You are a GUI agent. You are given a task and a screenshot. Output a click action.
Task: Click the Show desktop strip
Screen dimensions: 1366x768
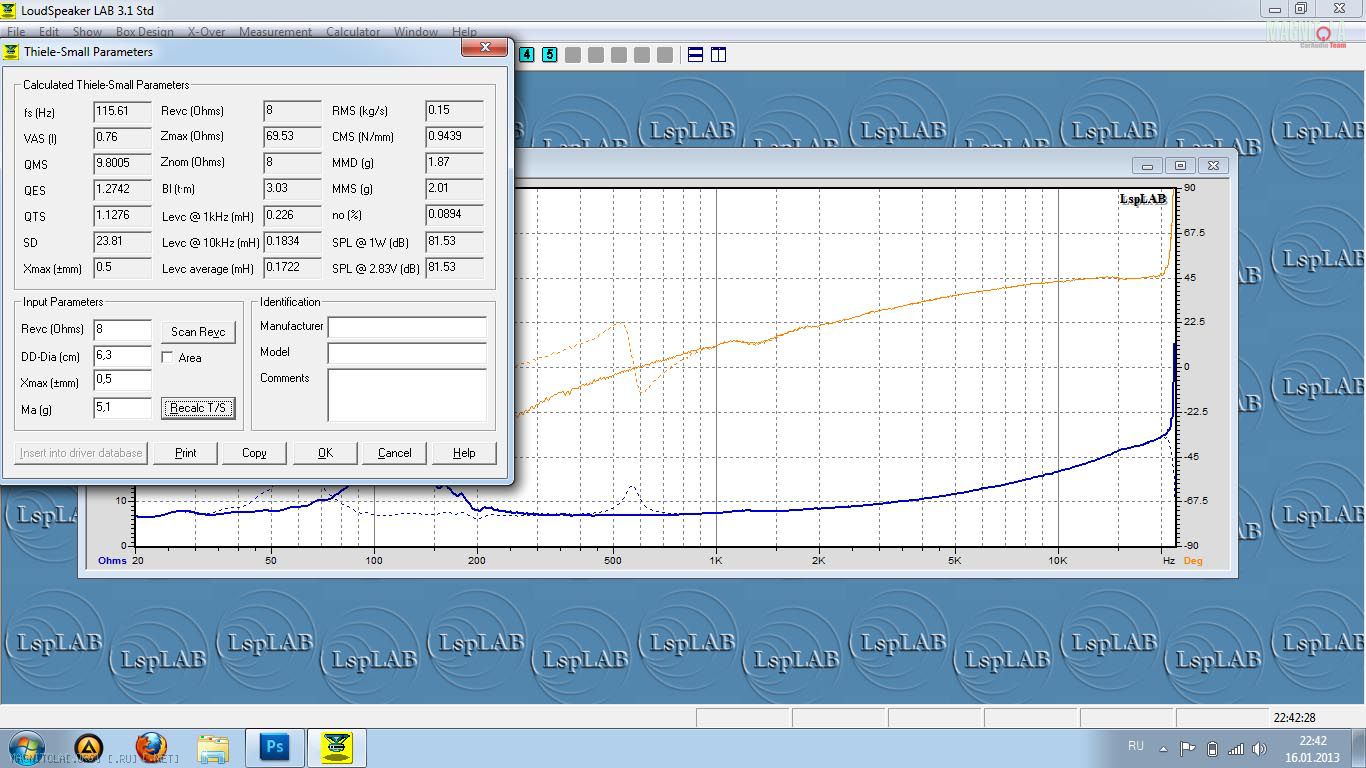pos(1359,748)
